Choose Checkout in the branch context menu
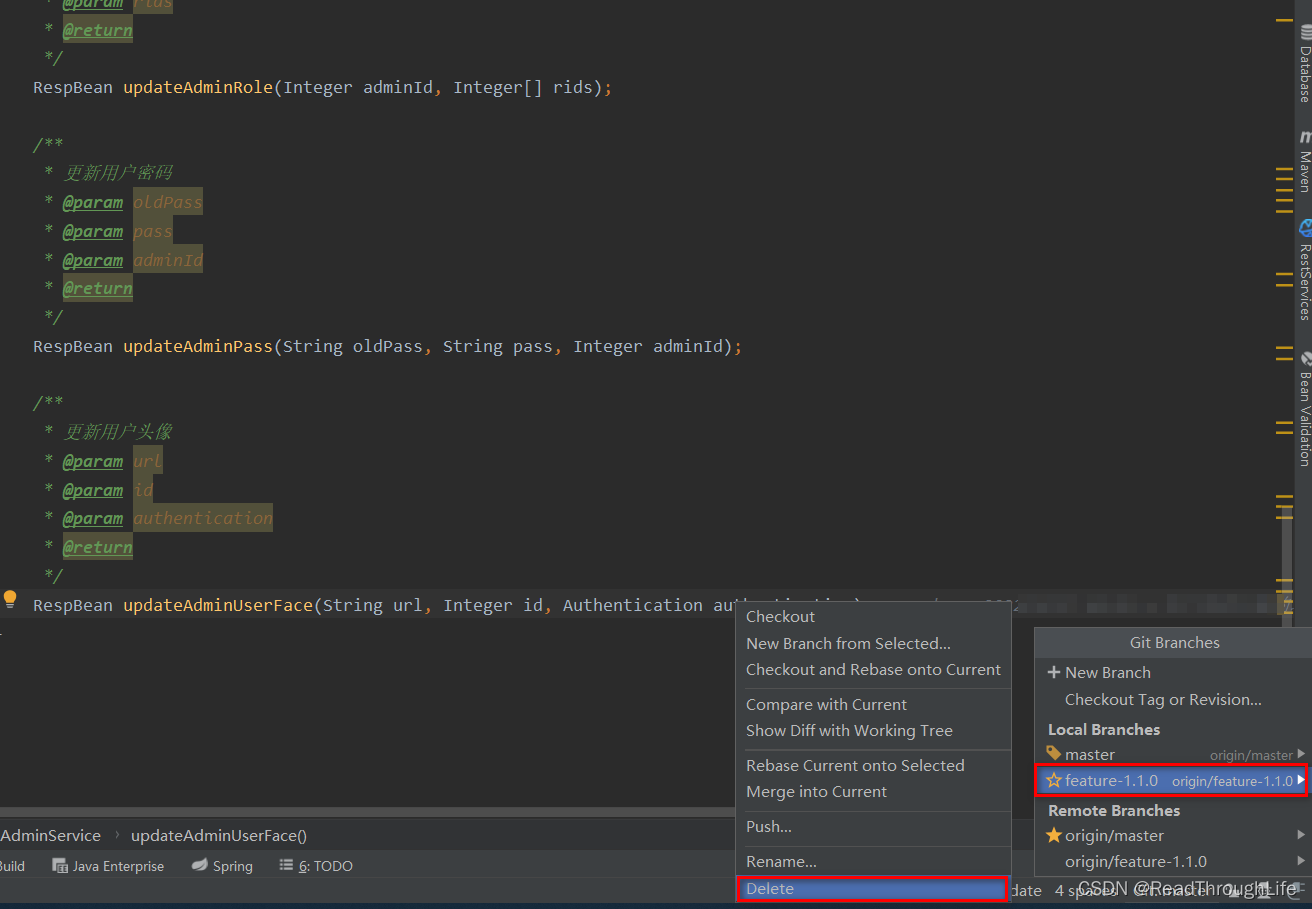1312x909 pixels. 873,617
